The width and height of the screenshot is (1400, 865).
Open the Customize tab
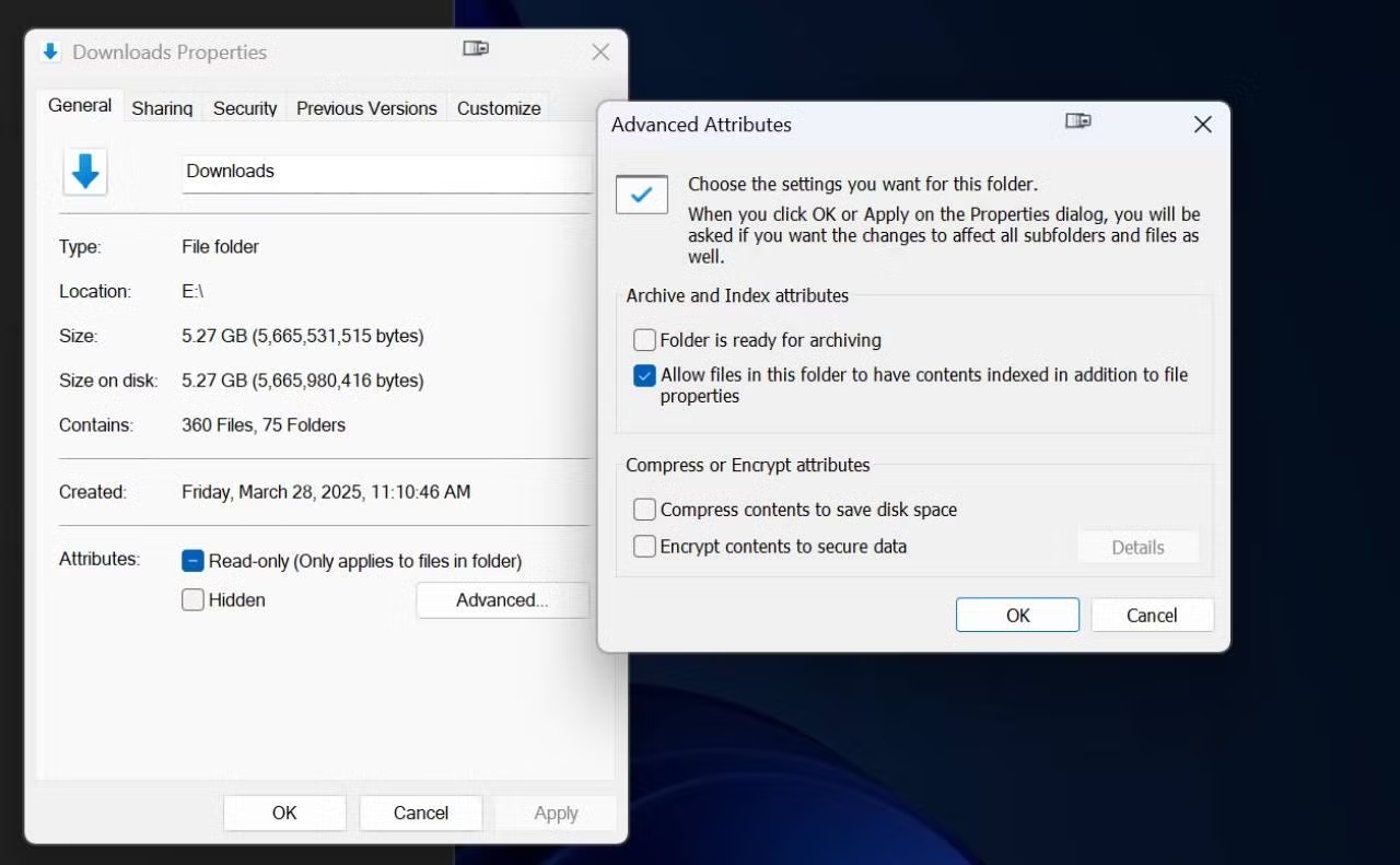[x=498, y=107]
